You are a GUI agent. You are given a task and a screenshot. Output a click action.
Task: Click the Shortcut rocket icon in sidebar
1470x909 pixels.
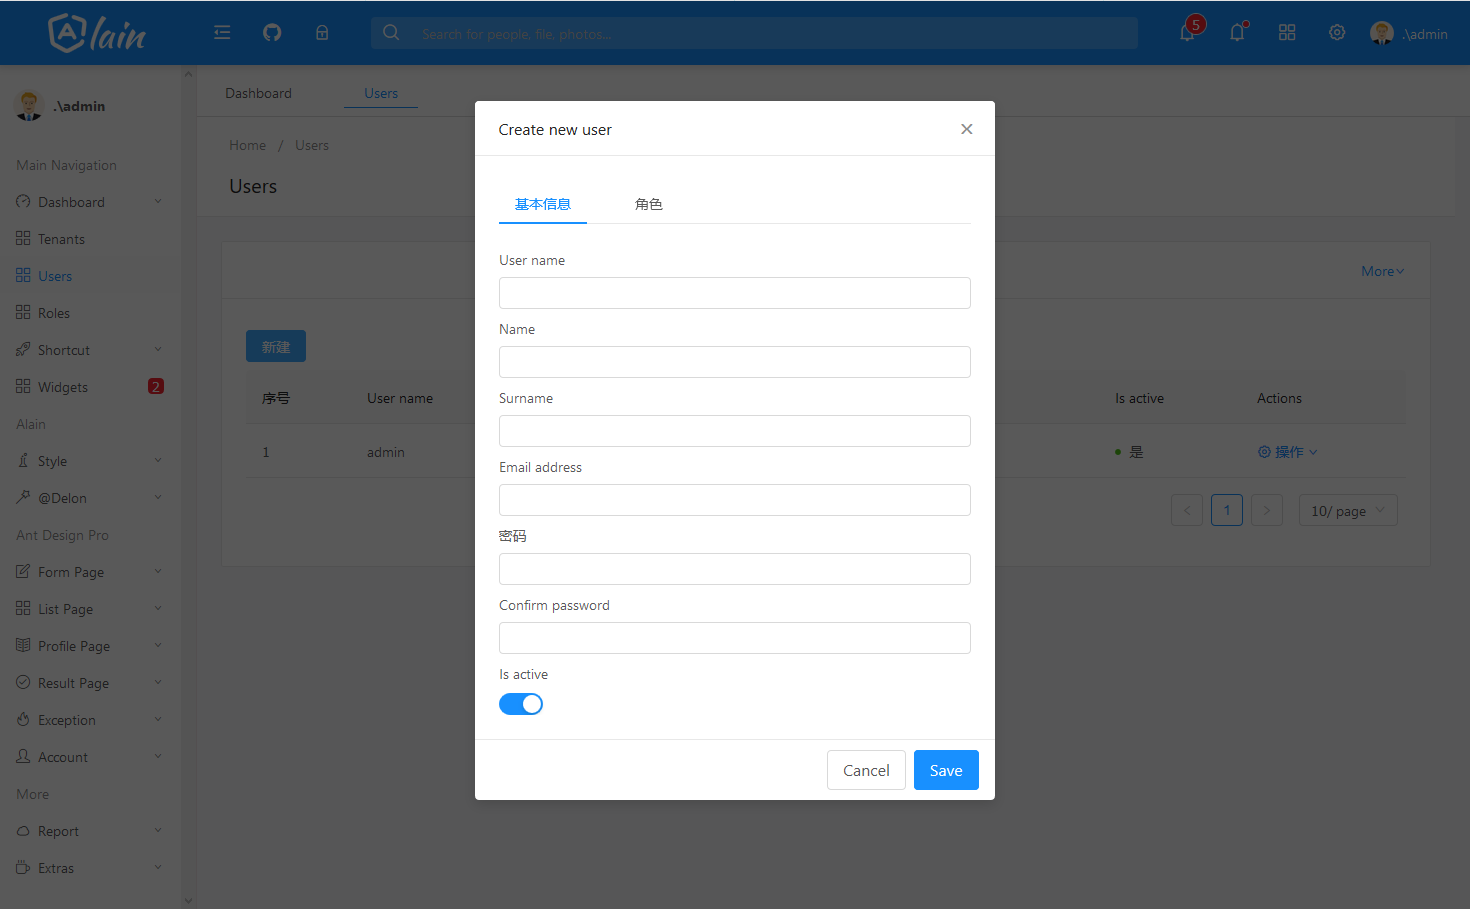[23, 350]
